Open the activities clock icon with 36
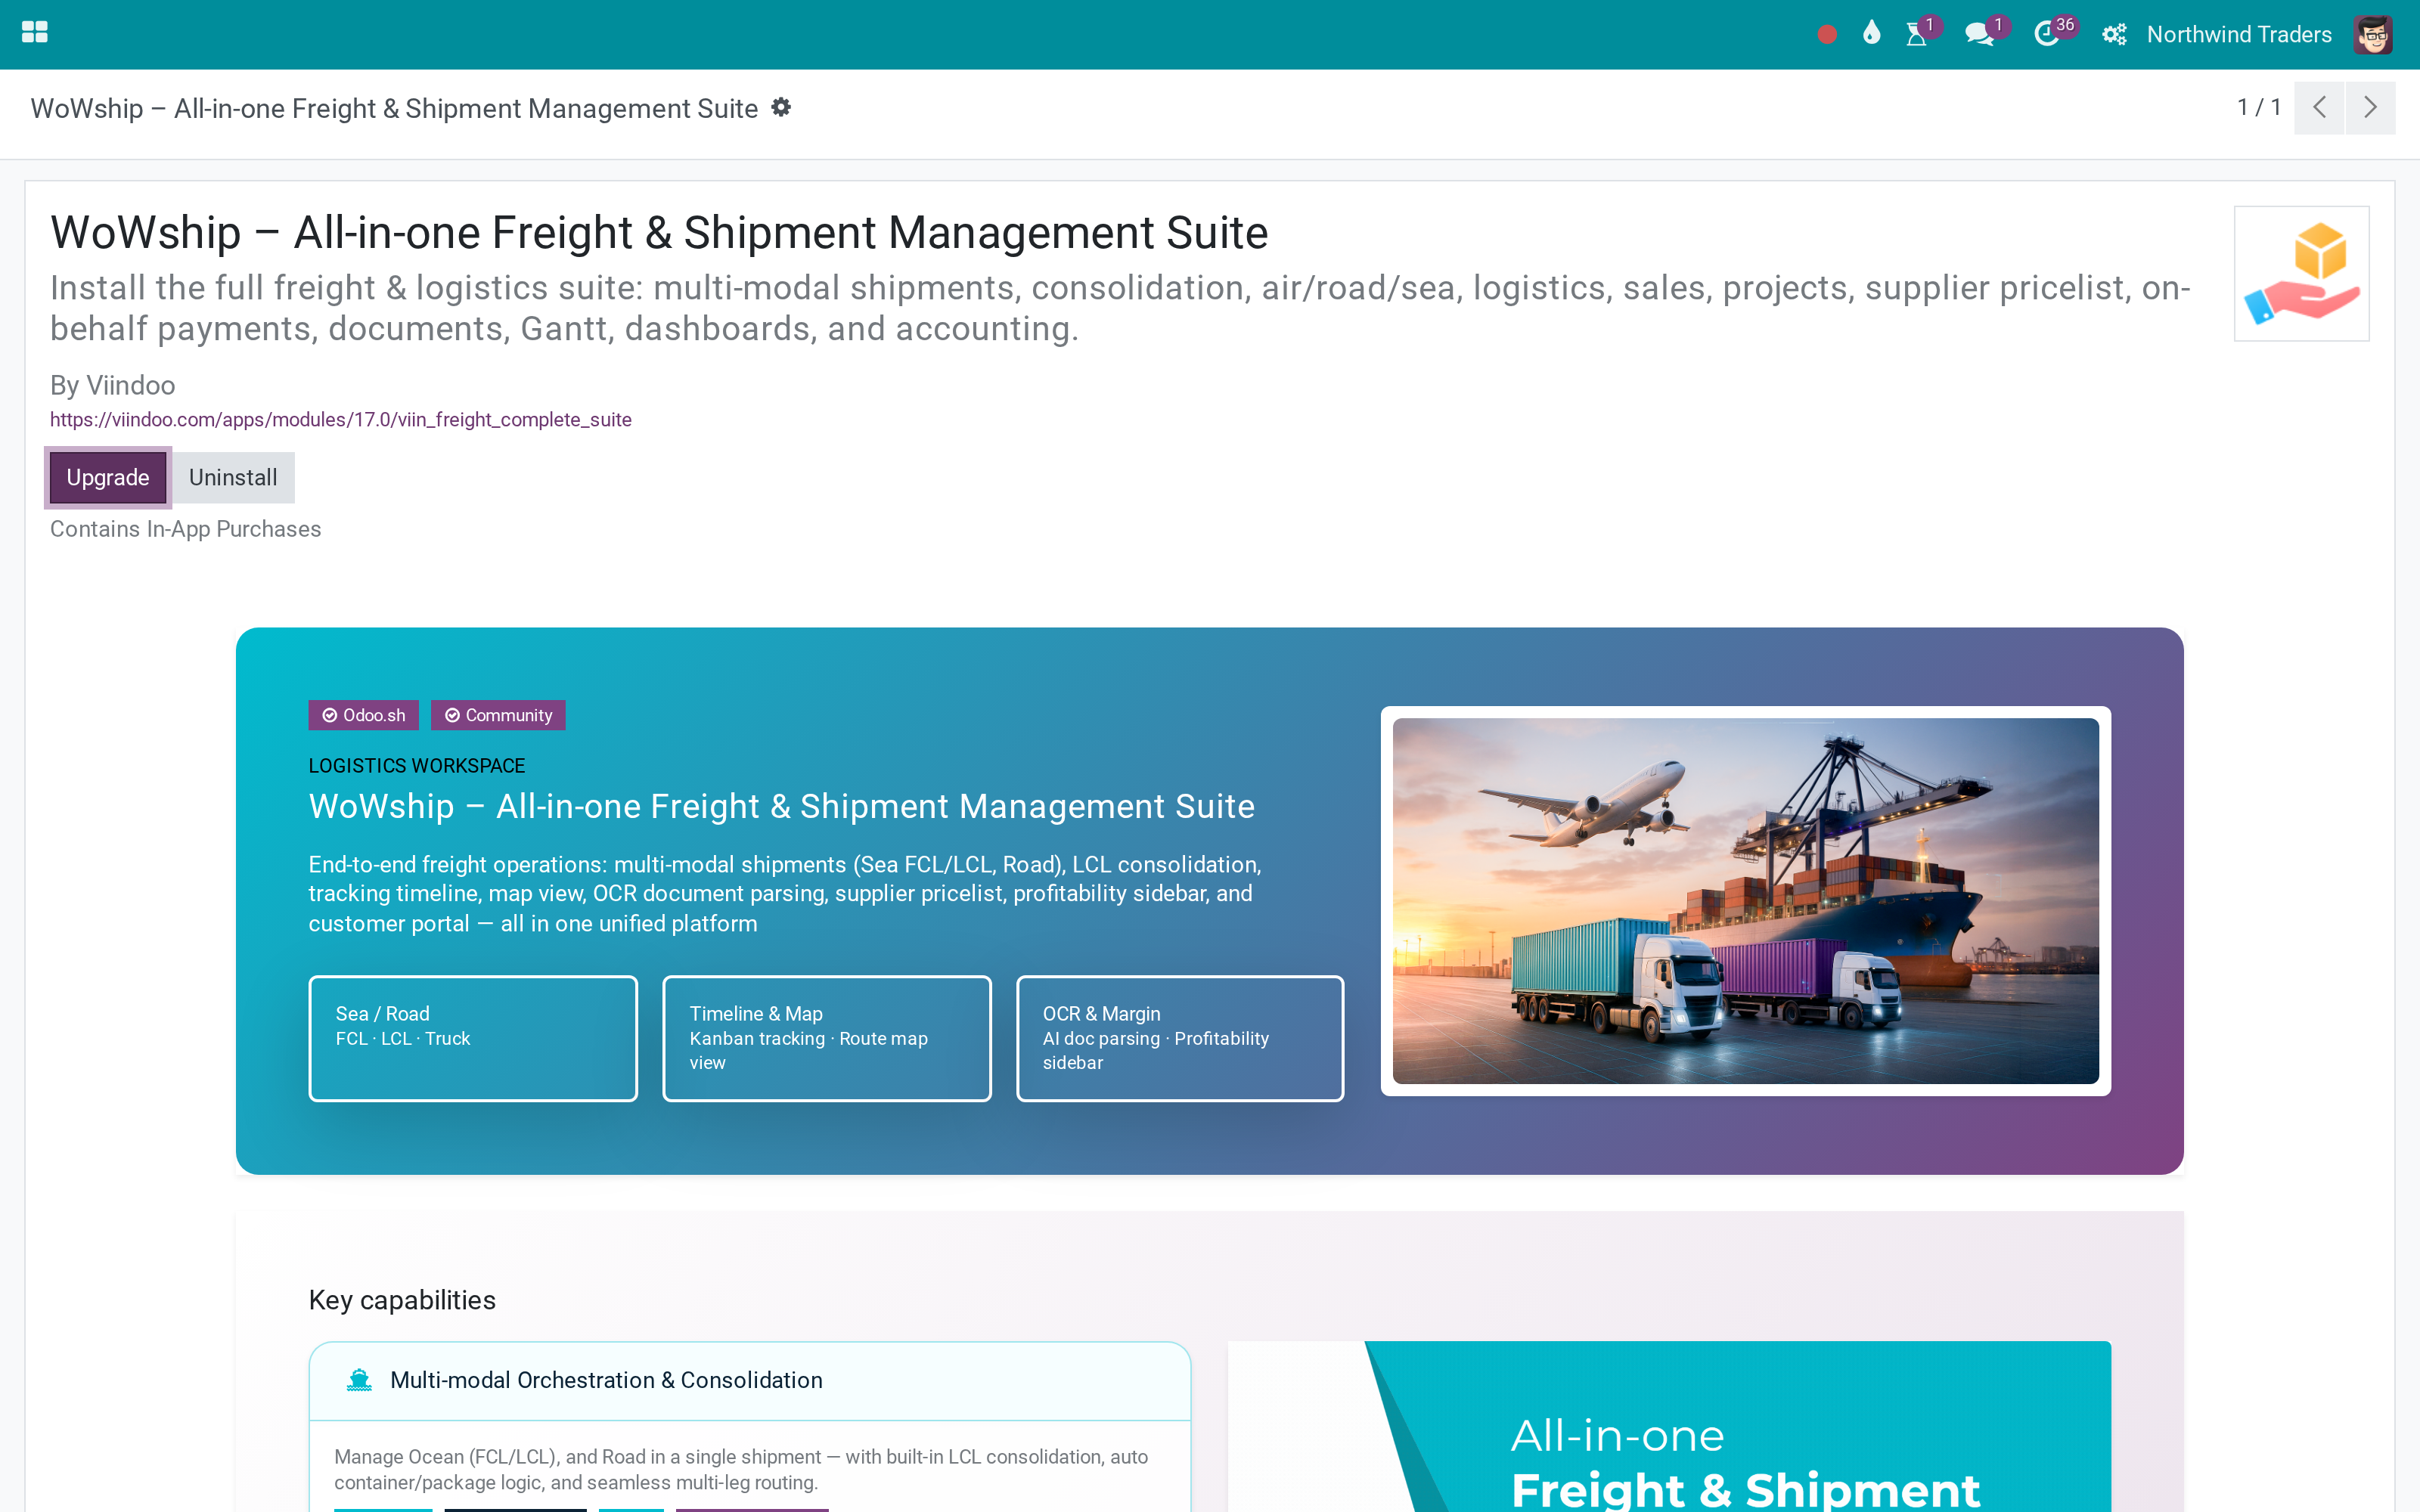 point(2047,34)
